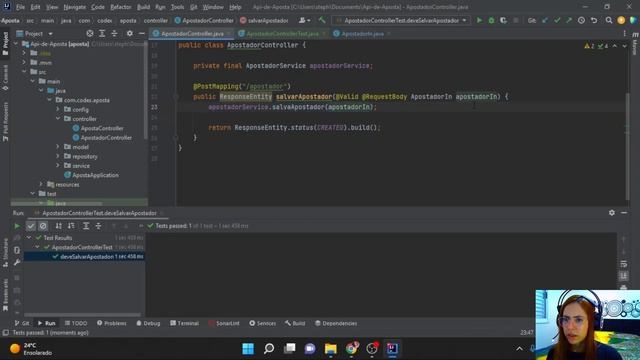640x360 pixels.
Task: Collapse all test results in Run panel
Action: (x=98, y=226)
